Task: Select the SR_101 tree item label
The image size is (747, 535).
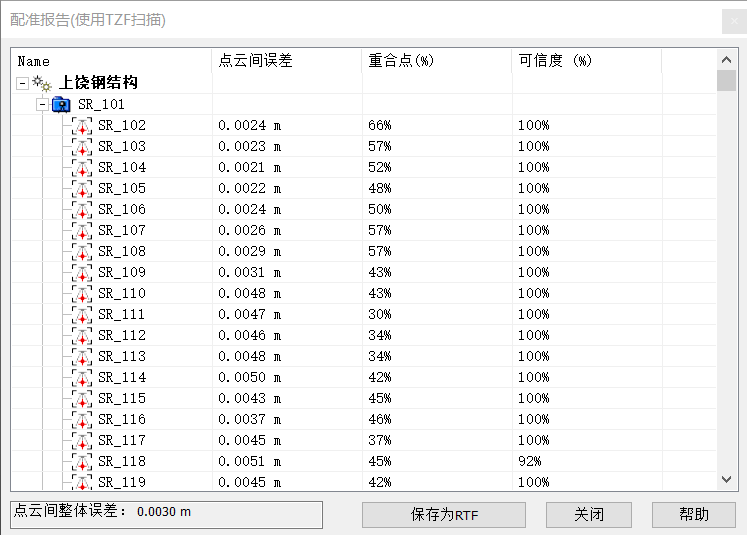Action: pyautogui.click(x=101, y=104)
